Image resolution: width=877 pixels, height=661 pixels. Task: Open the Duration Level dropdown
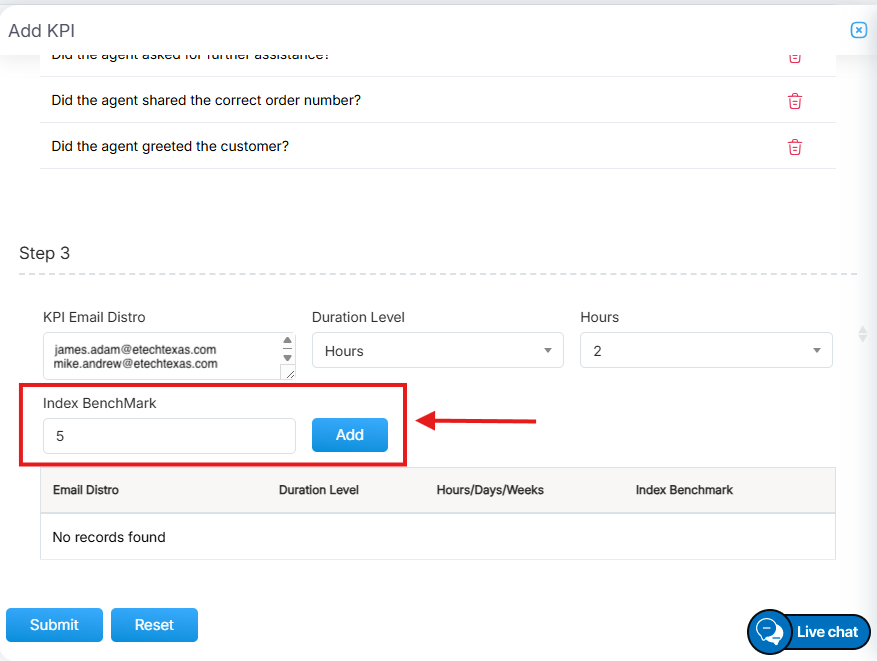pyautogui.click(x=437, y=351)
